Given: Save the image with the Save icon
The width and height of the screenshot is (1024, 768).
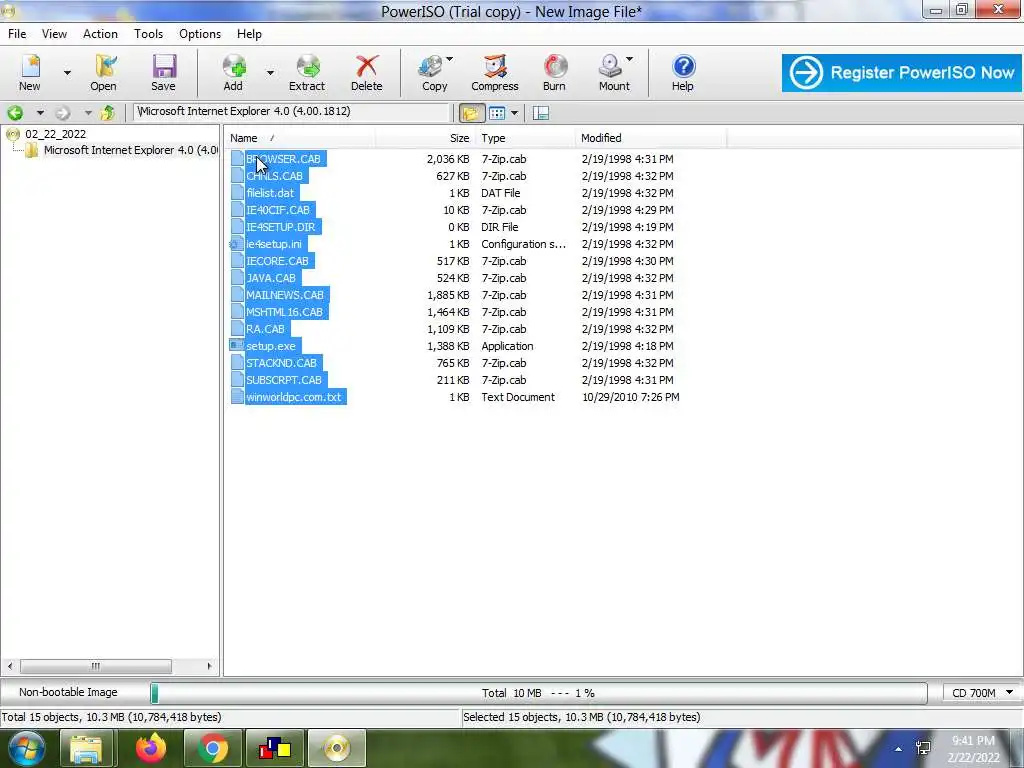Looking at the screenshot, I should click(163, 72).
